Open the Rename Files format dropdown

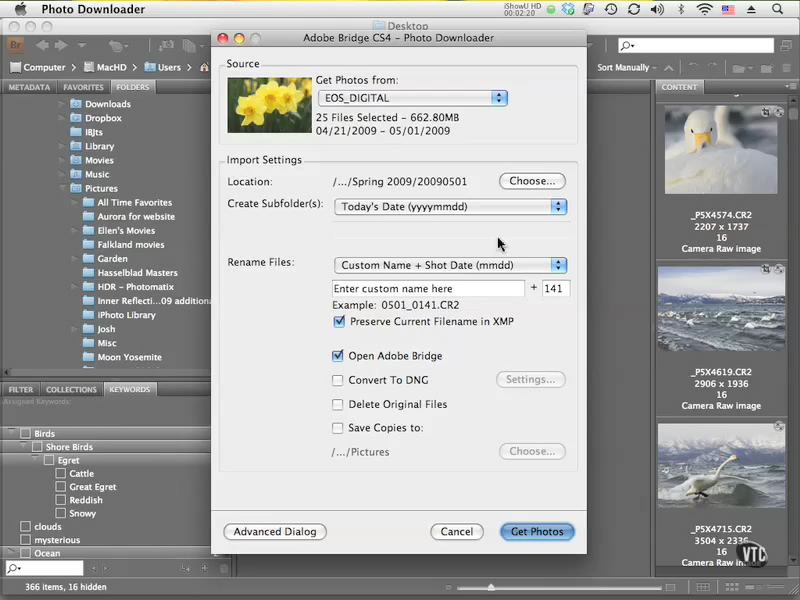tap(450, 265)
